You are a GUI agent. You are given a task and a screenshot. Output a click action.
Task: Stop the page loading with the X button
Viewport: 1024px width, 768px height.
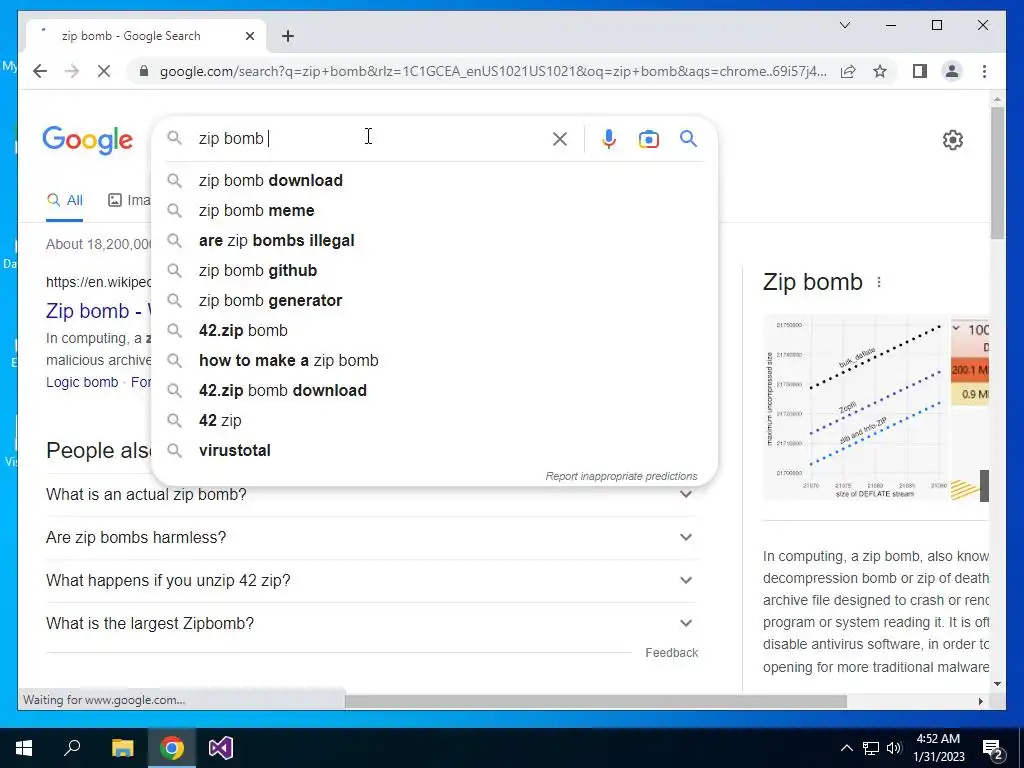click(104, 71)
